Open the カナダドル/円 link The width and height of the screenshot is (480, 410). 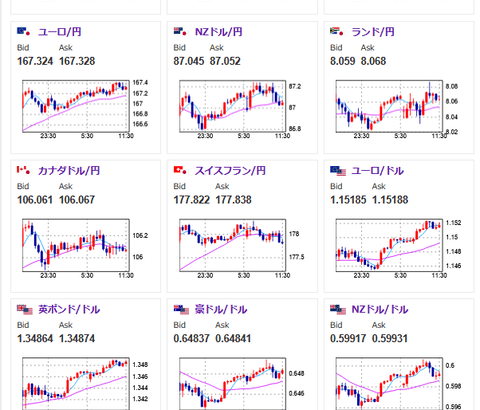pyautogui.click(x=69, y=171)
